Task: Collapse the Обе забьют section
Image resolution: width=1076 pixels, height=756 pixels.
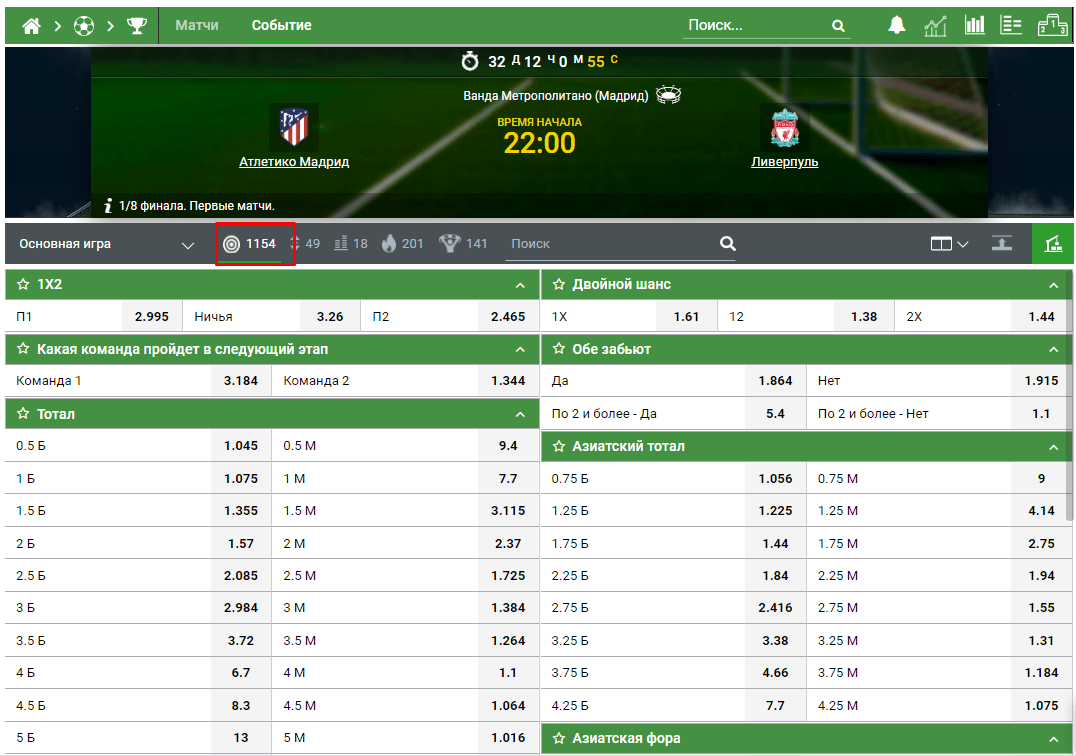Action: pos(1053,350)
